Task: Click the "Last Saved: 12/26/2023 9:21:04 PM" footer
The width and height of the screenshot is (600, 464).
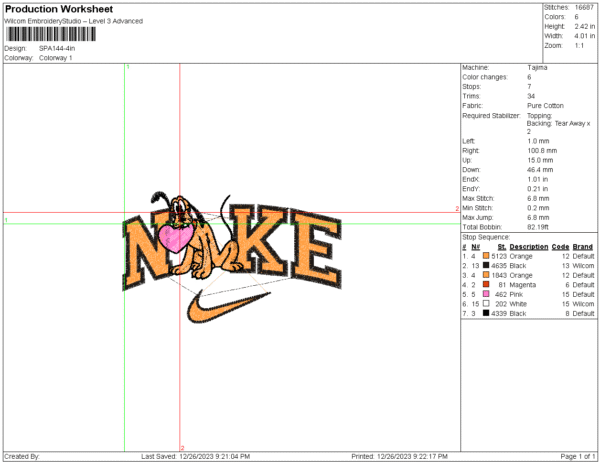Action: pos(196,456)
